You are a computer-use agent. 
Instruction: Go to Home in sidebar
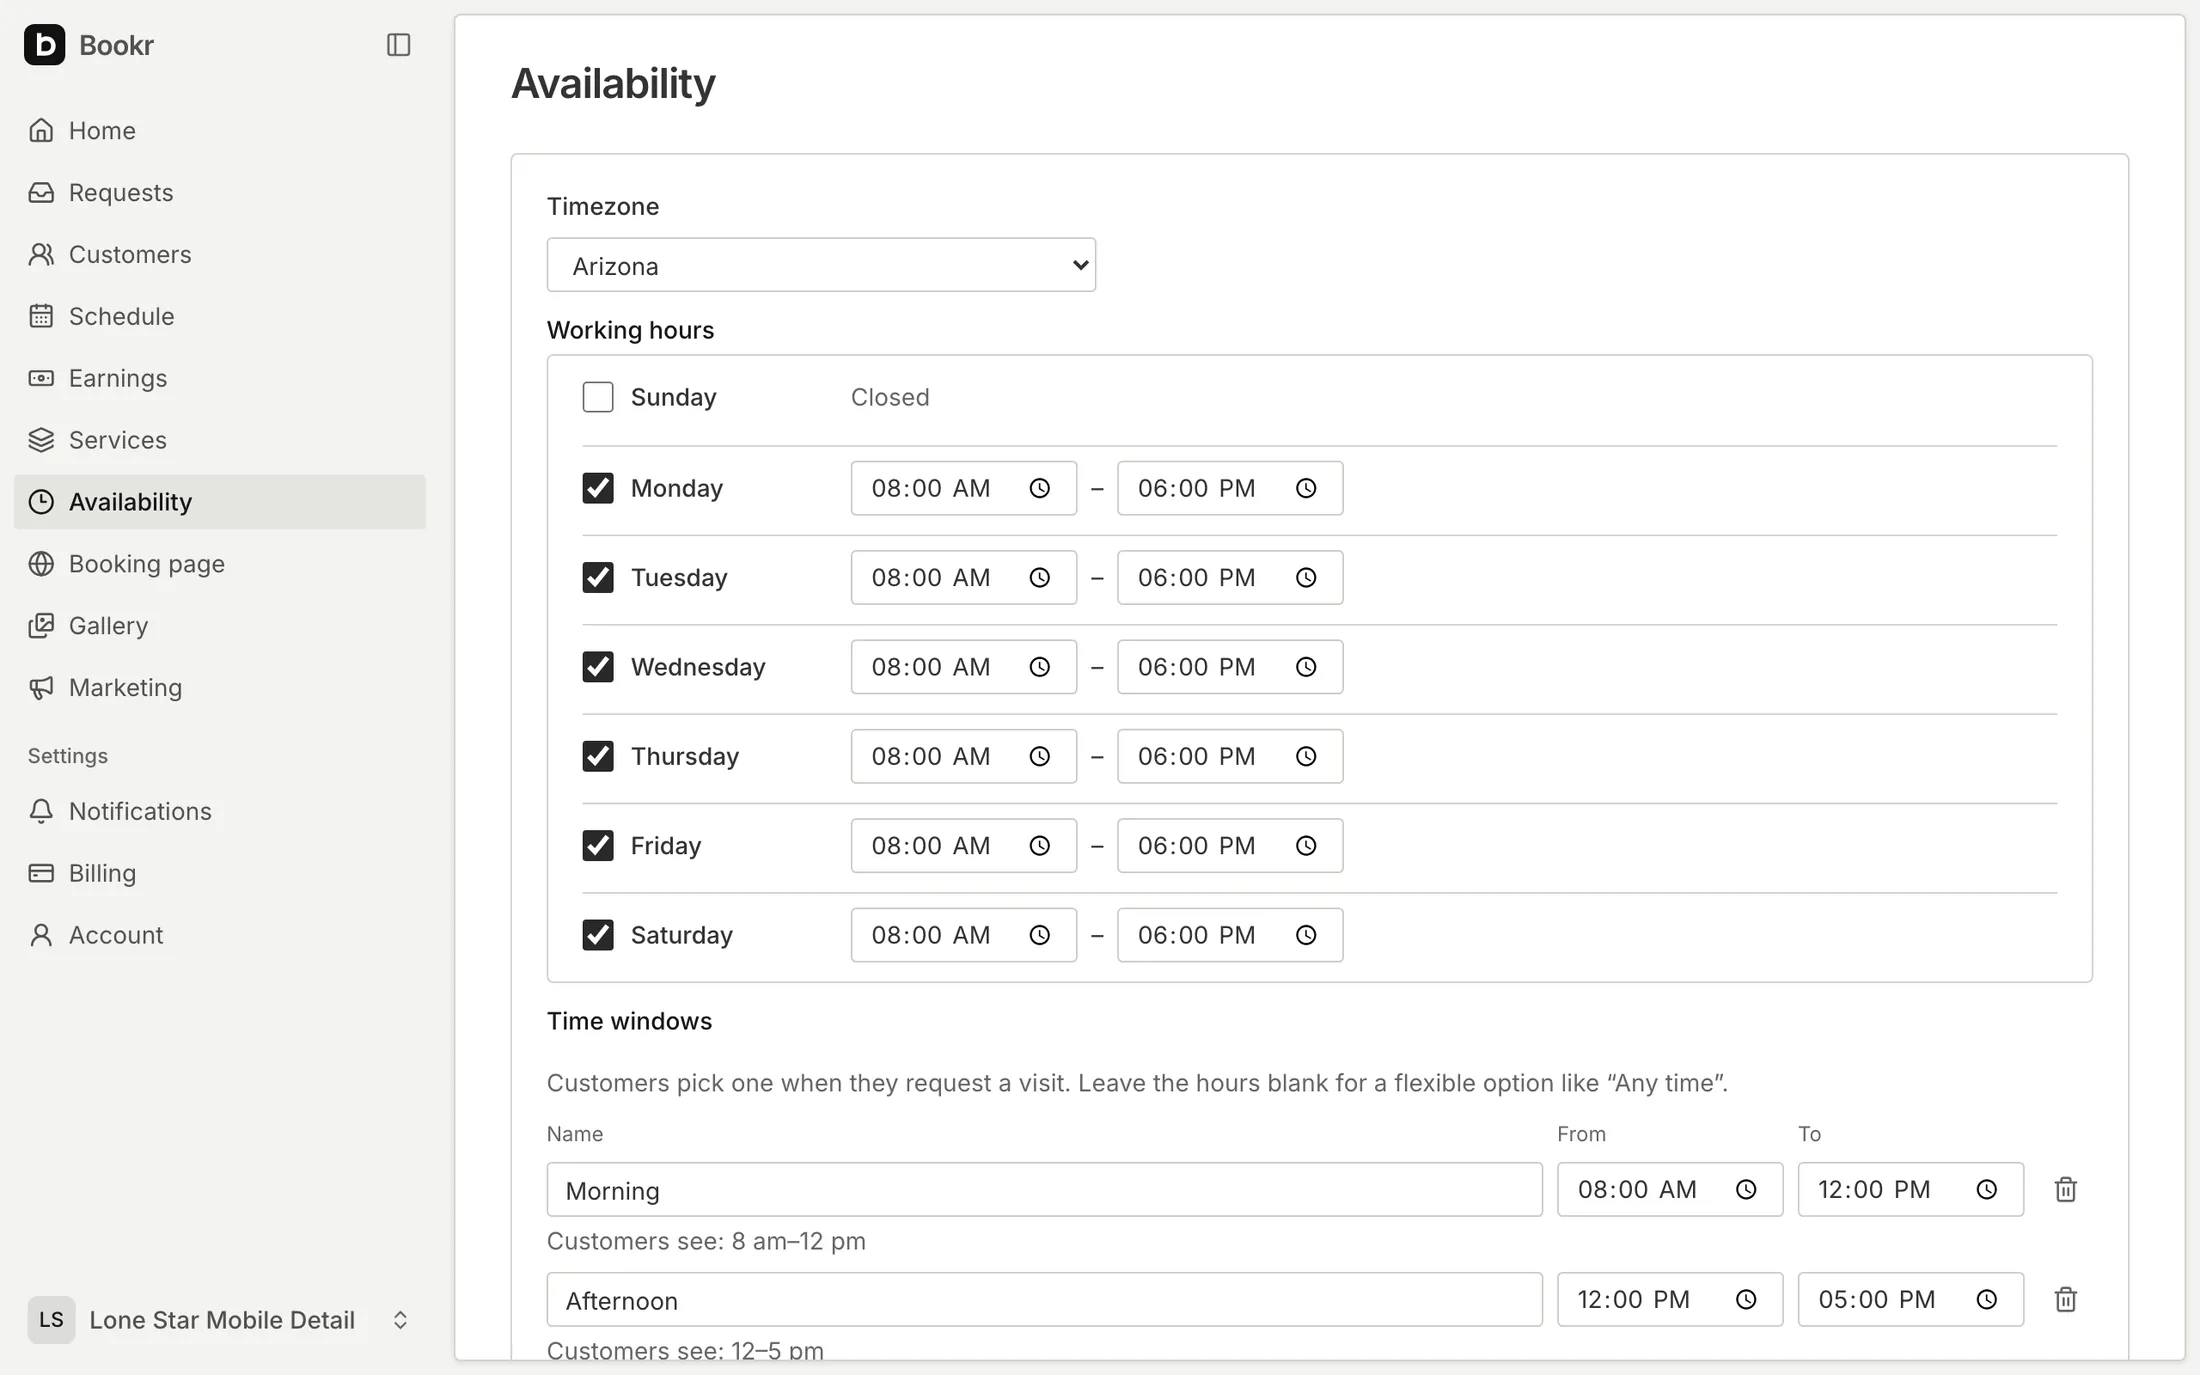click(220, 130)
